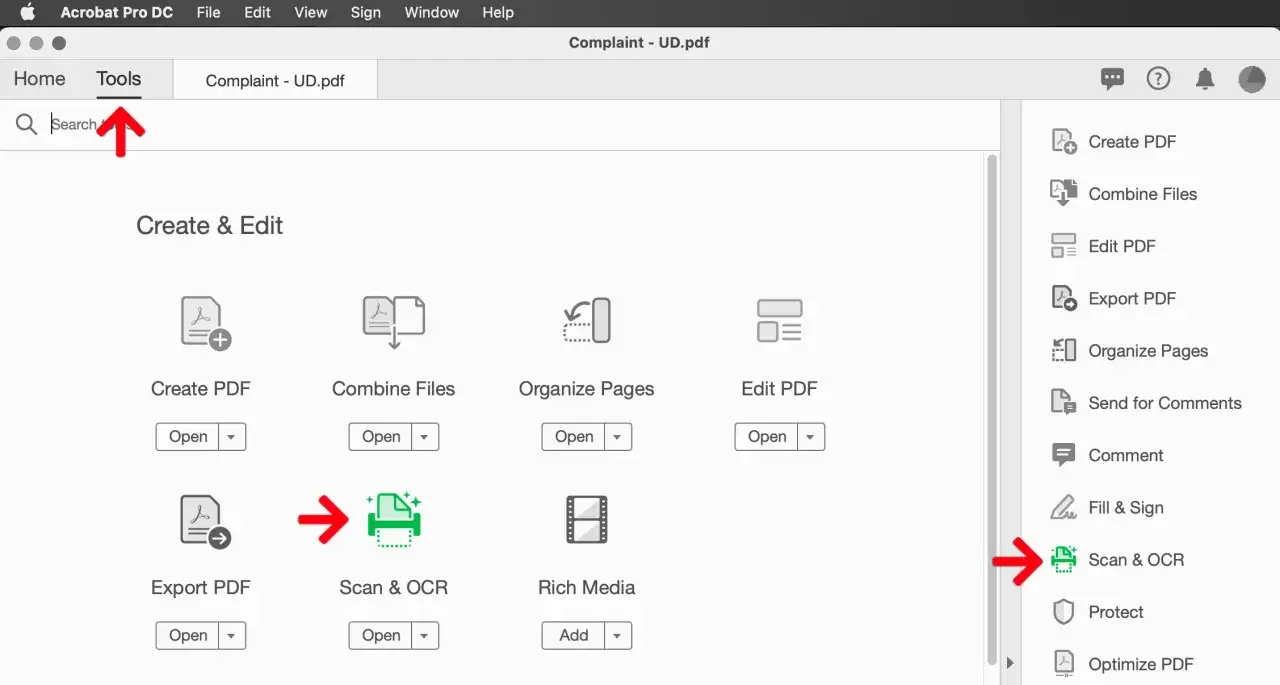This screenshot has height=685, width=1280.
Task: Click Export PDF icon in right sidebar
Action: point(1064,298)
